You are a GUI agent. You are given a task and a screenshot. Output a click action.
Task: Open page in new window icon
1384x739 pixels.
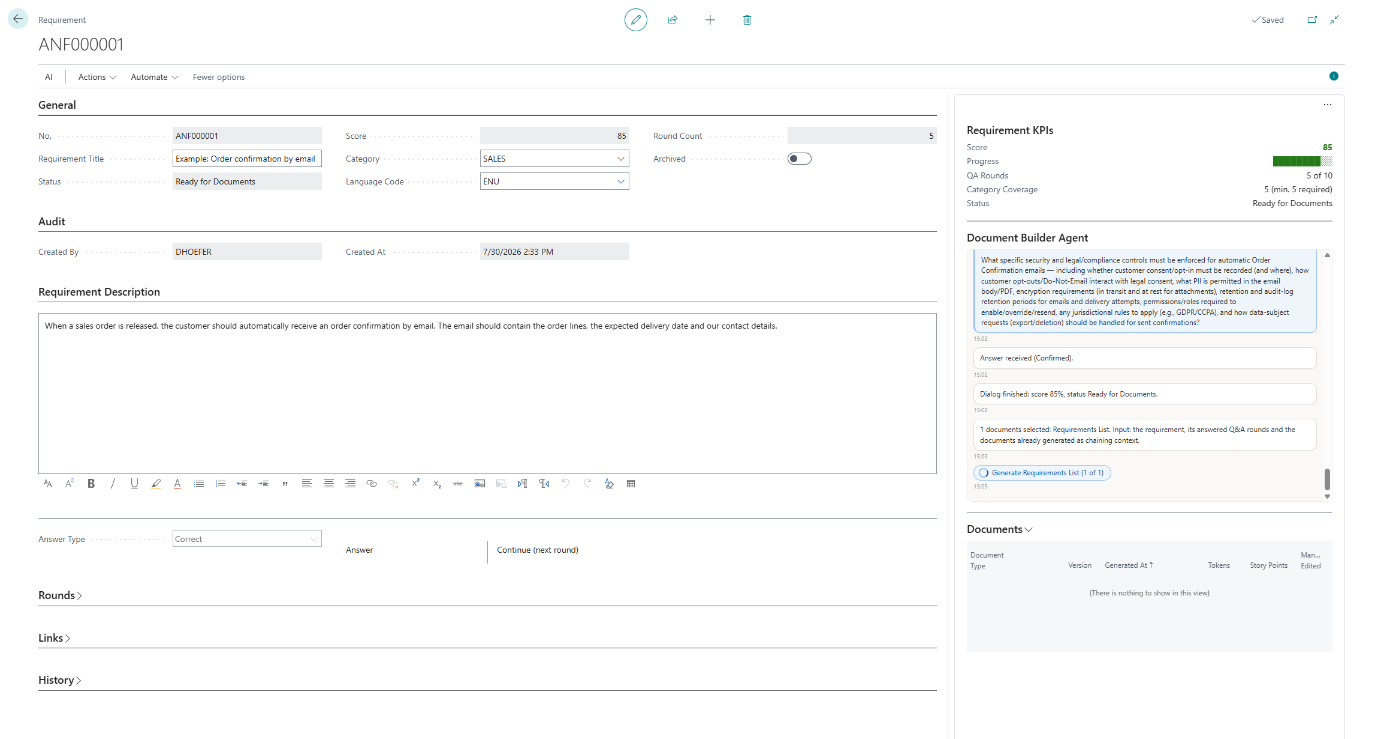tap(1312, 20)
